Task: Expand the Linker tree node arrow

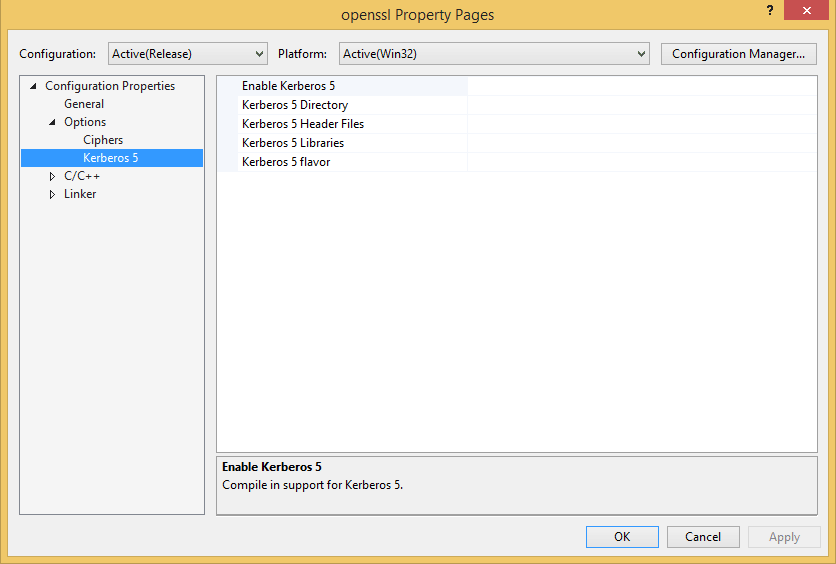Action: click(x=52, y=194)
